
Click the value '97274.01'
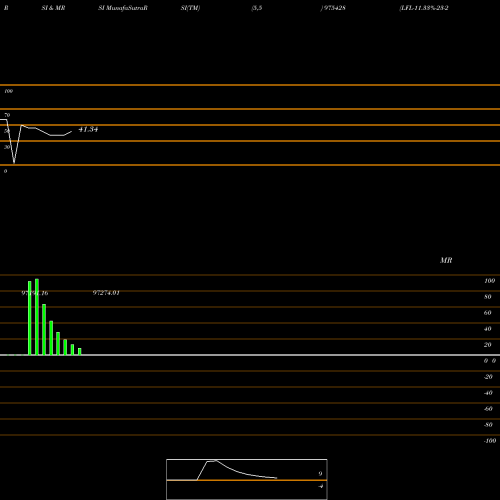tap(106, 293)
